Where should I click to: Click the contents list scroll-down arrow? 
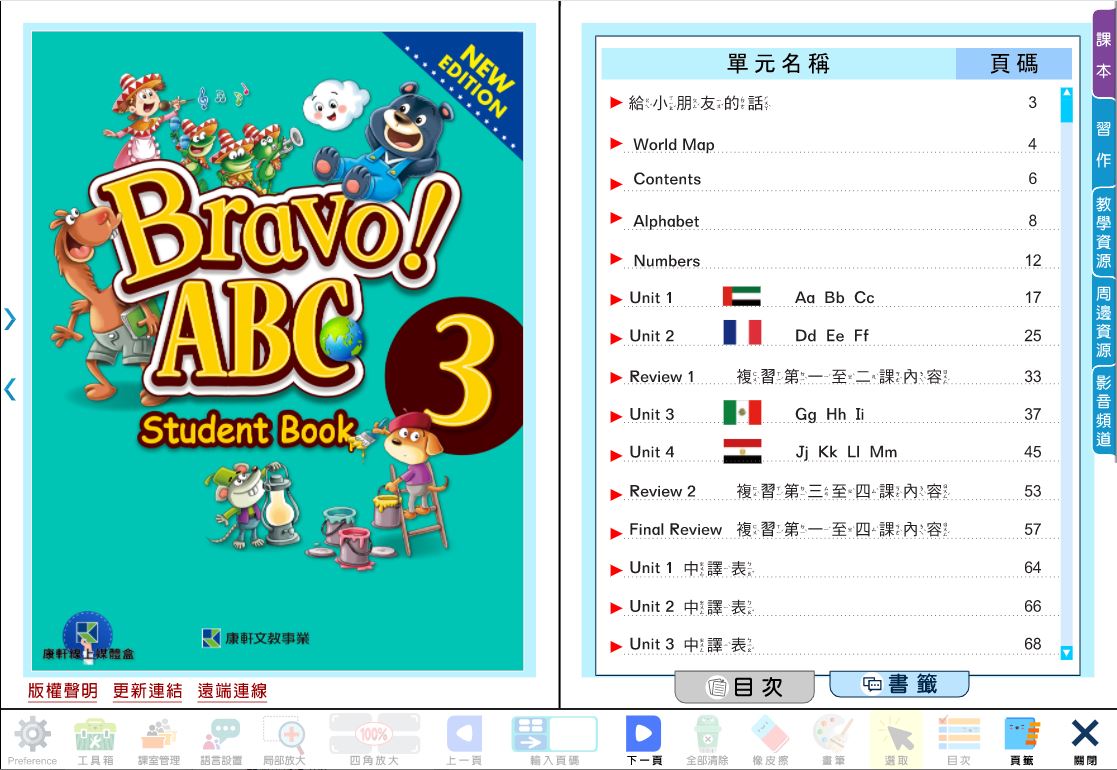coord(1066,652)
